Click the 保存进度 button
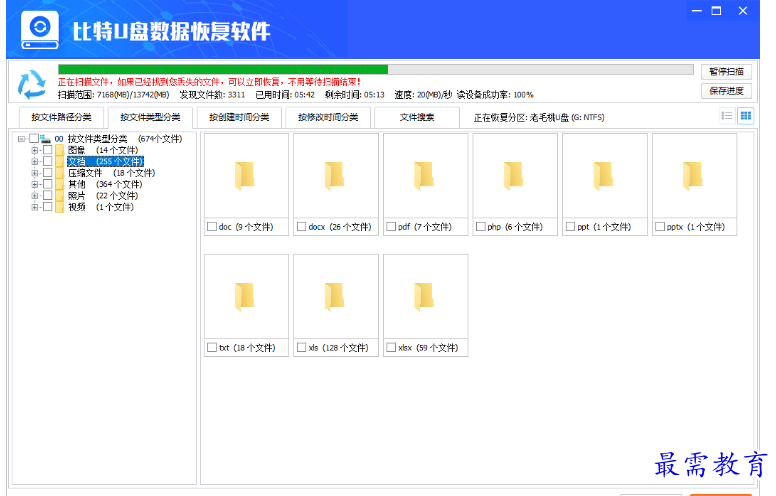 click(726, 91)
